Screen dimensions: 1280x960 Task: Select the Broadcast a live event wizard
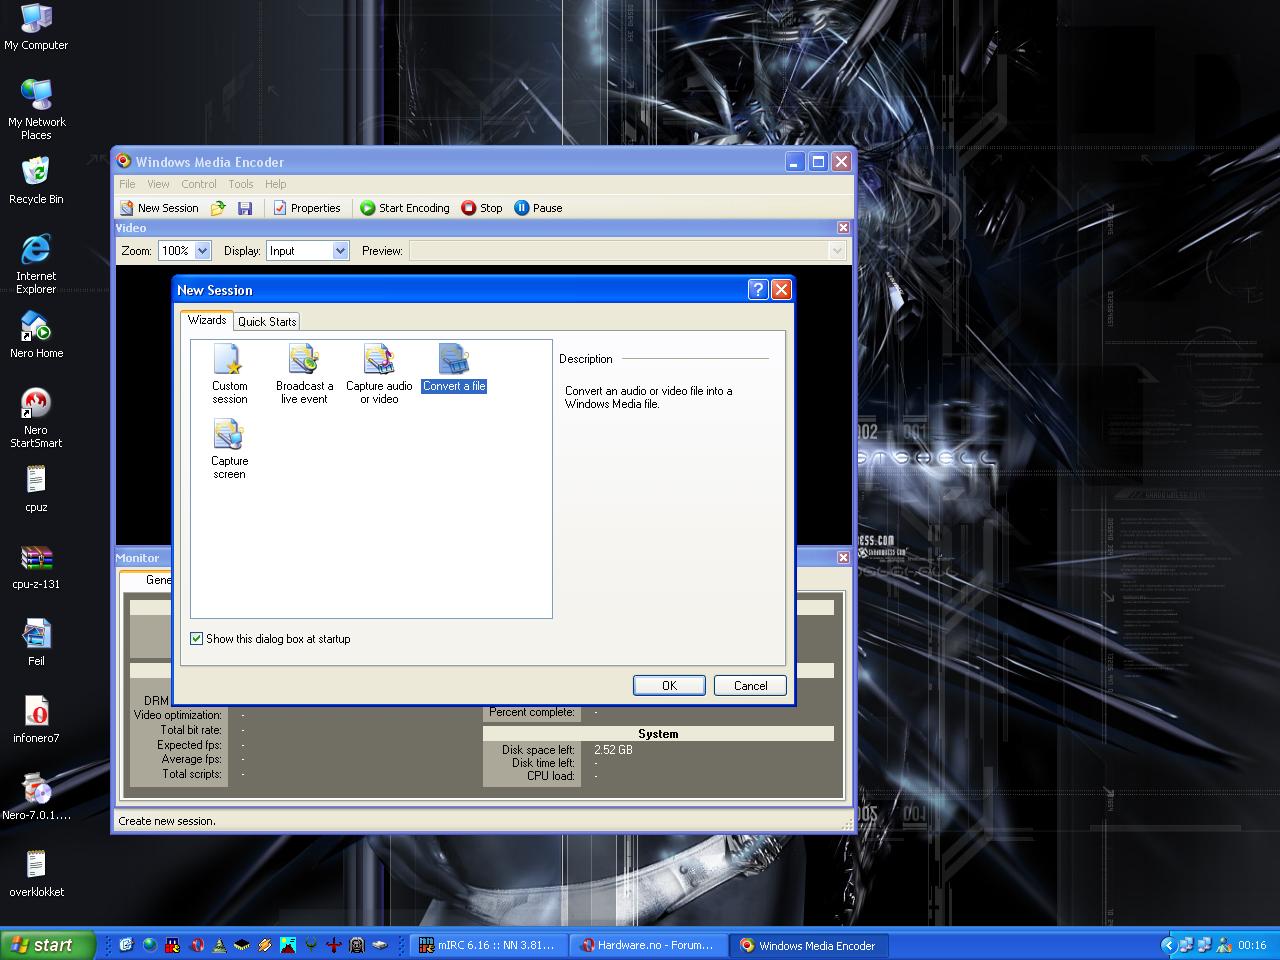(x=304, y=373)
